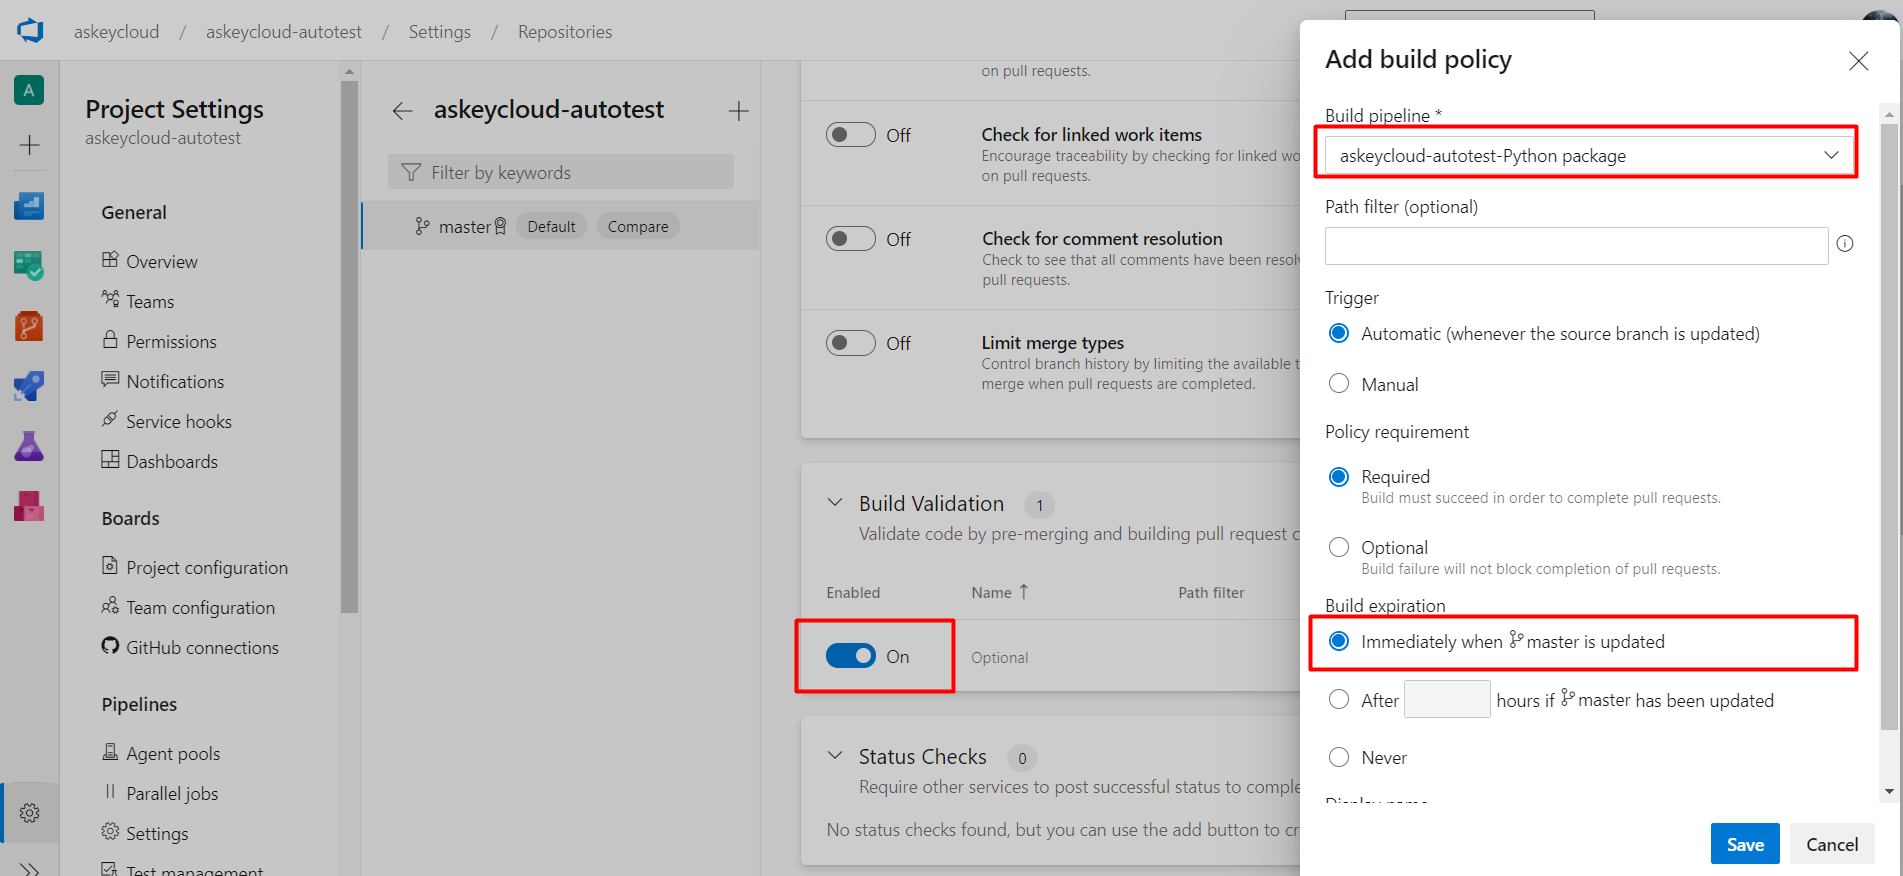Open Repos hub icon

[x=29, y=326]
